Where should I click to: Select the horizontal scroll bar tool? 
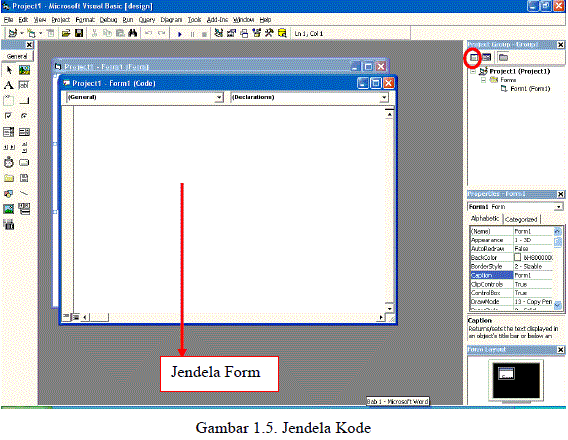point(9,147)
